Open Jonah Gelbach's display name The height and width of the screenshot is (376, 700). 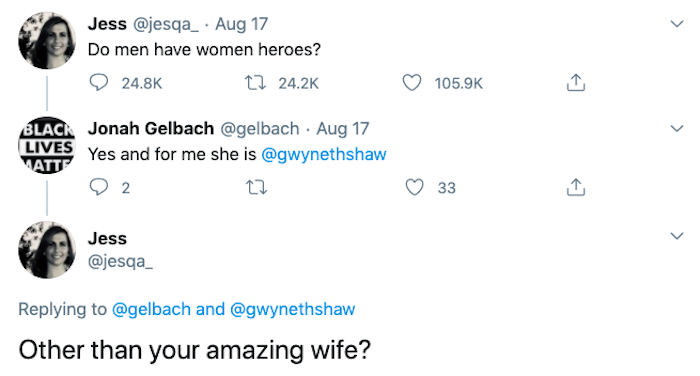[151, 129]
